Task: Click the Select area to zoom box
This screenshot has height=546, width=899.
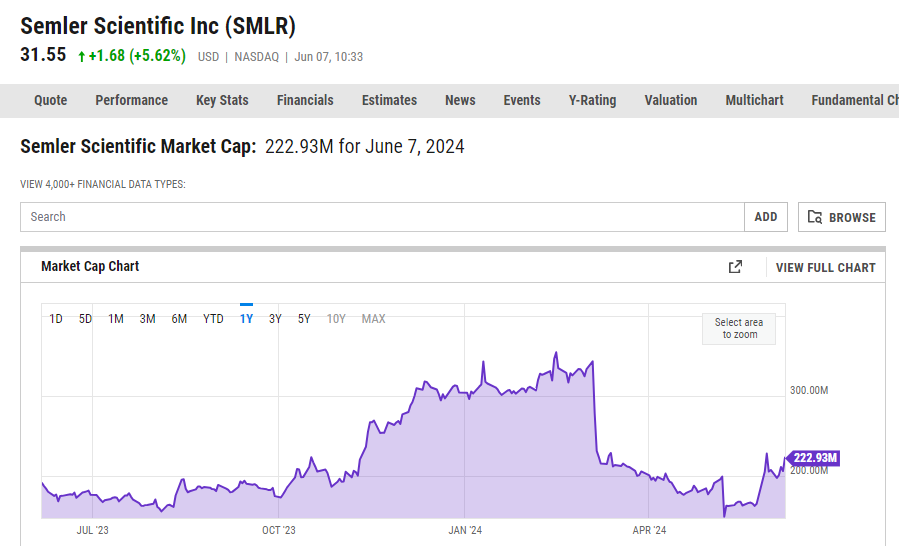Action: coord(739,329)
